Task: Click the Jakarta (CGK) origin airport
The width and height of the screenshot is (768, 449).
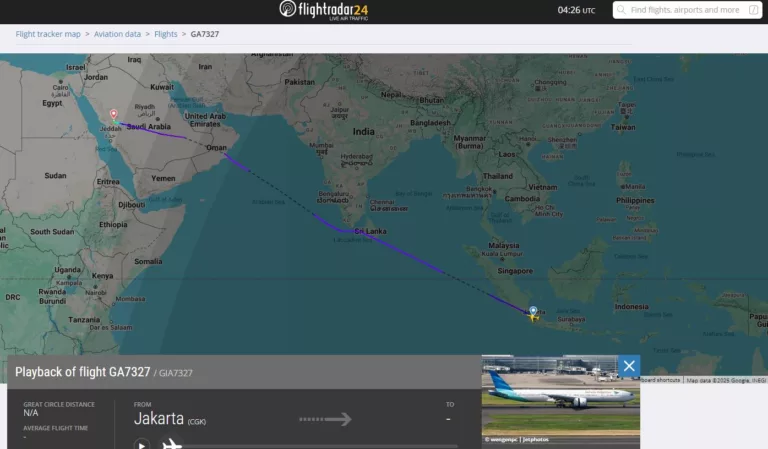Action: tap(169, 419)
